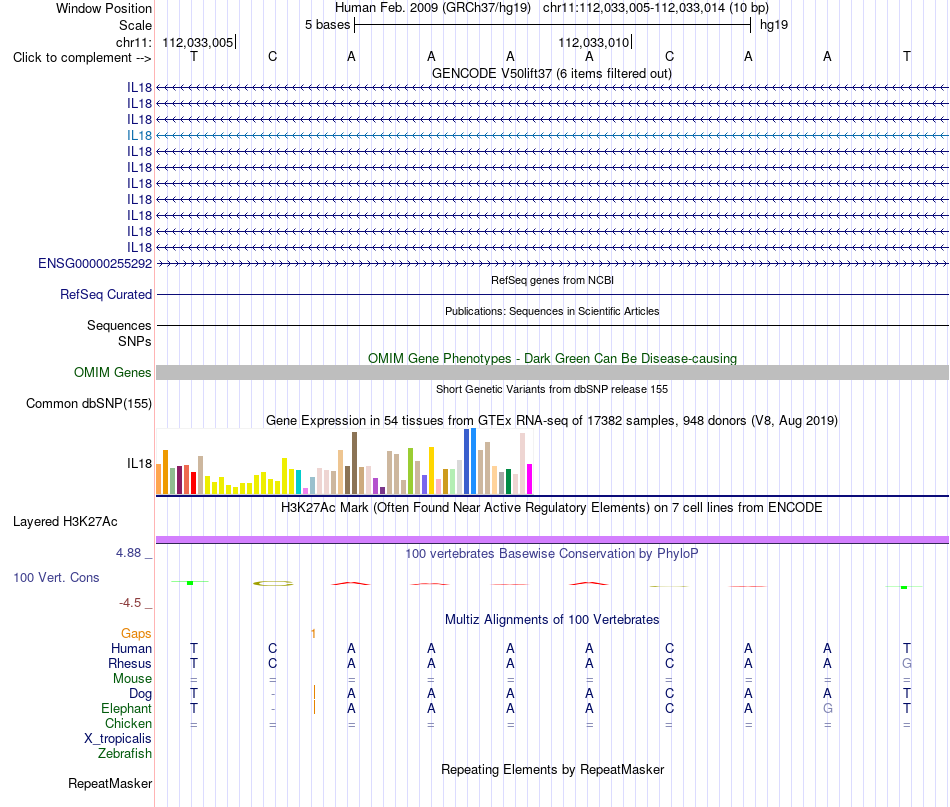This screenshot has height=807, width=950.
Task: Open the Common dbSNP(155) track label
Action: pyautogui.click(x=89, y=404)
